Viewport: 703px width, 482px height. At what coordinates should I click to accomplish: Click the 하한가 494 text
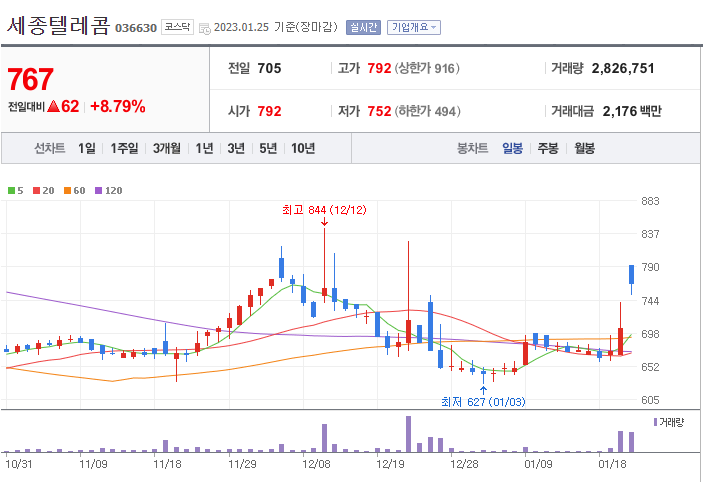pyautogui.click(x=428, y=111)
